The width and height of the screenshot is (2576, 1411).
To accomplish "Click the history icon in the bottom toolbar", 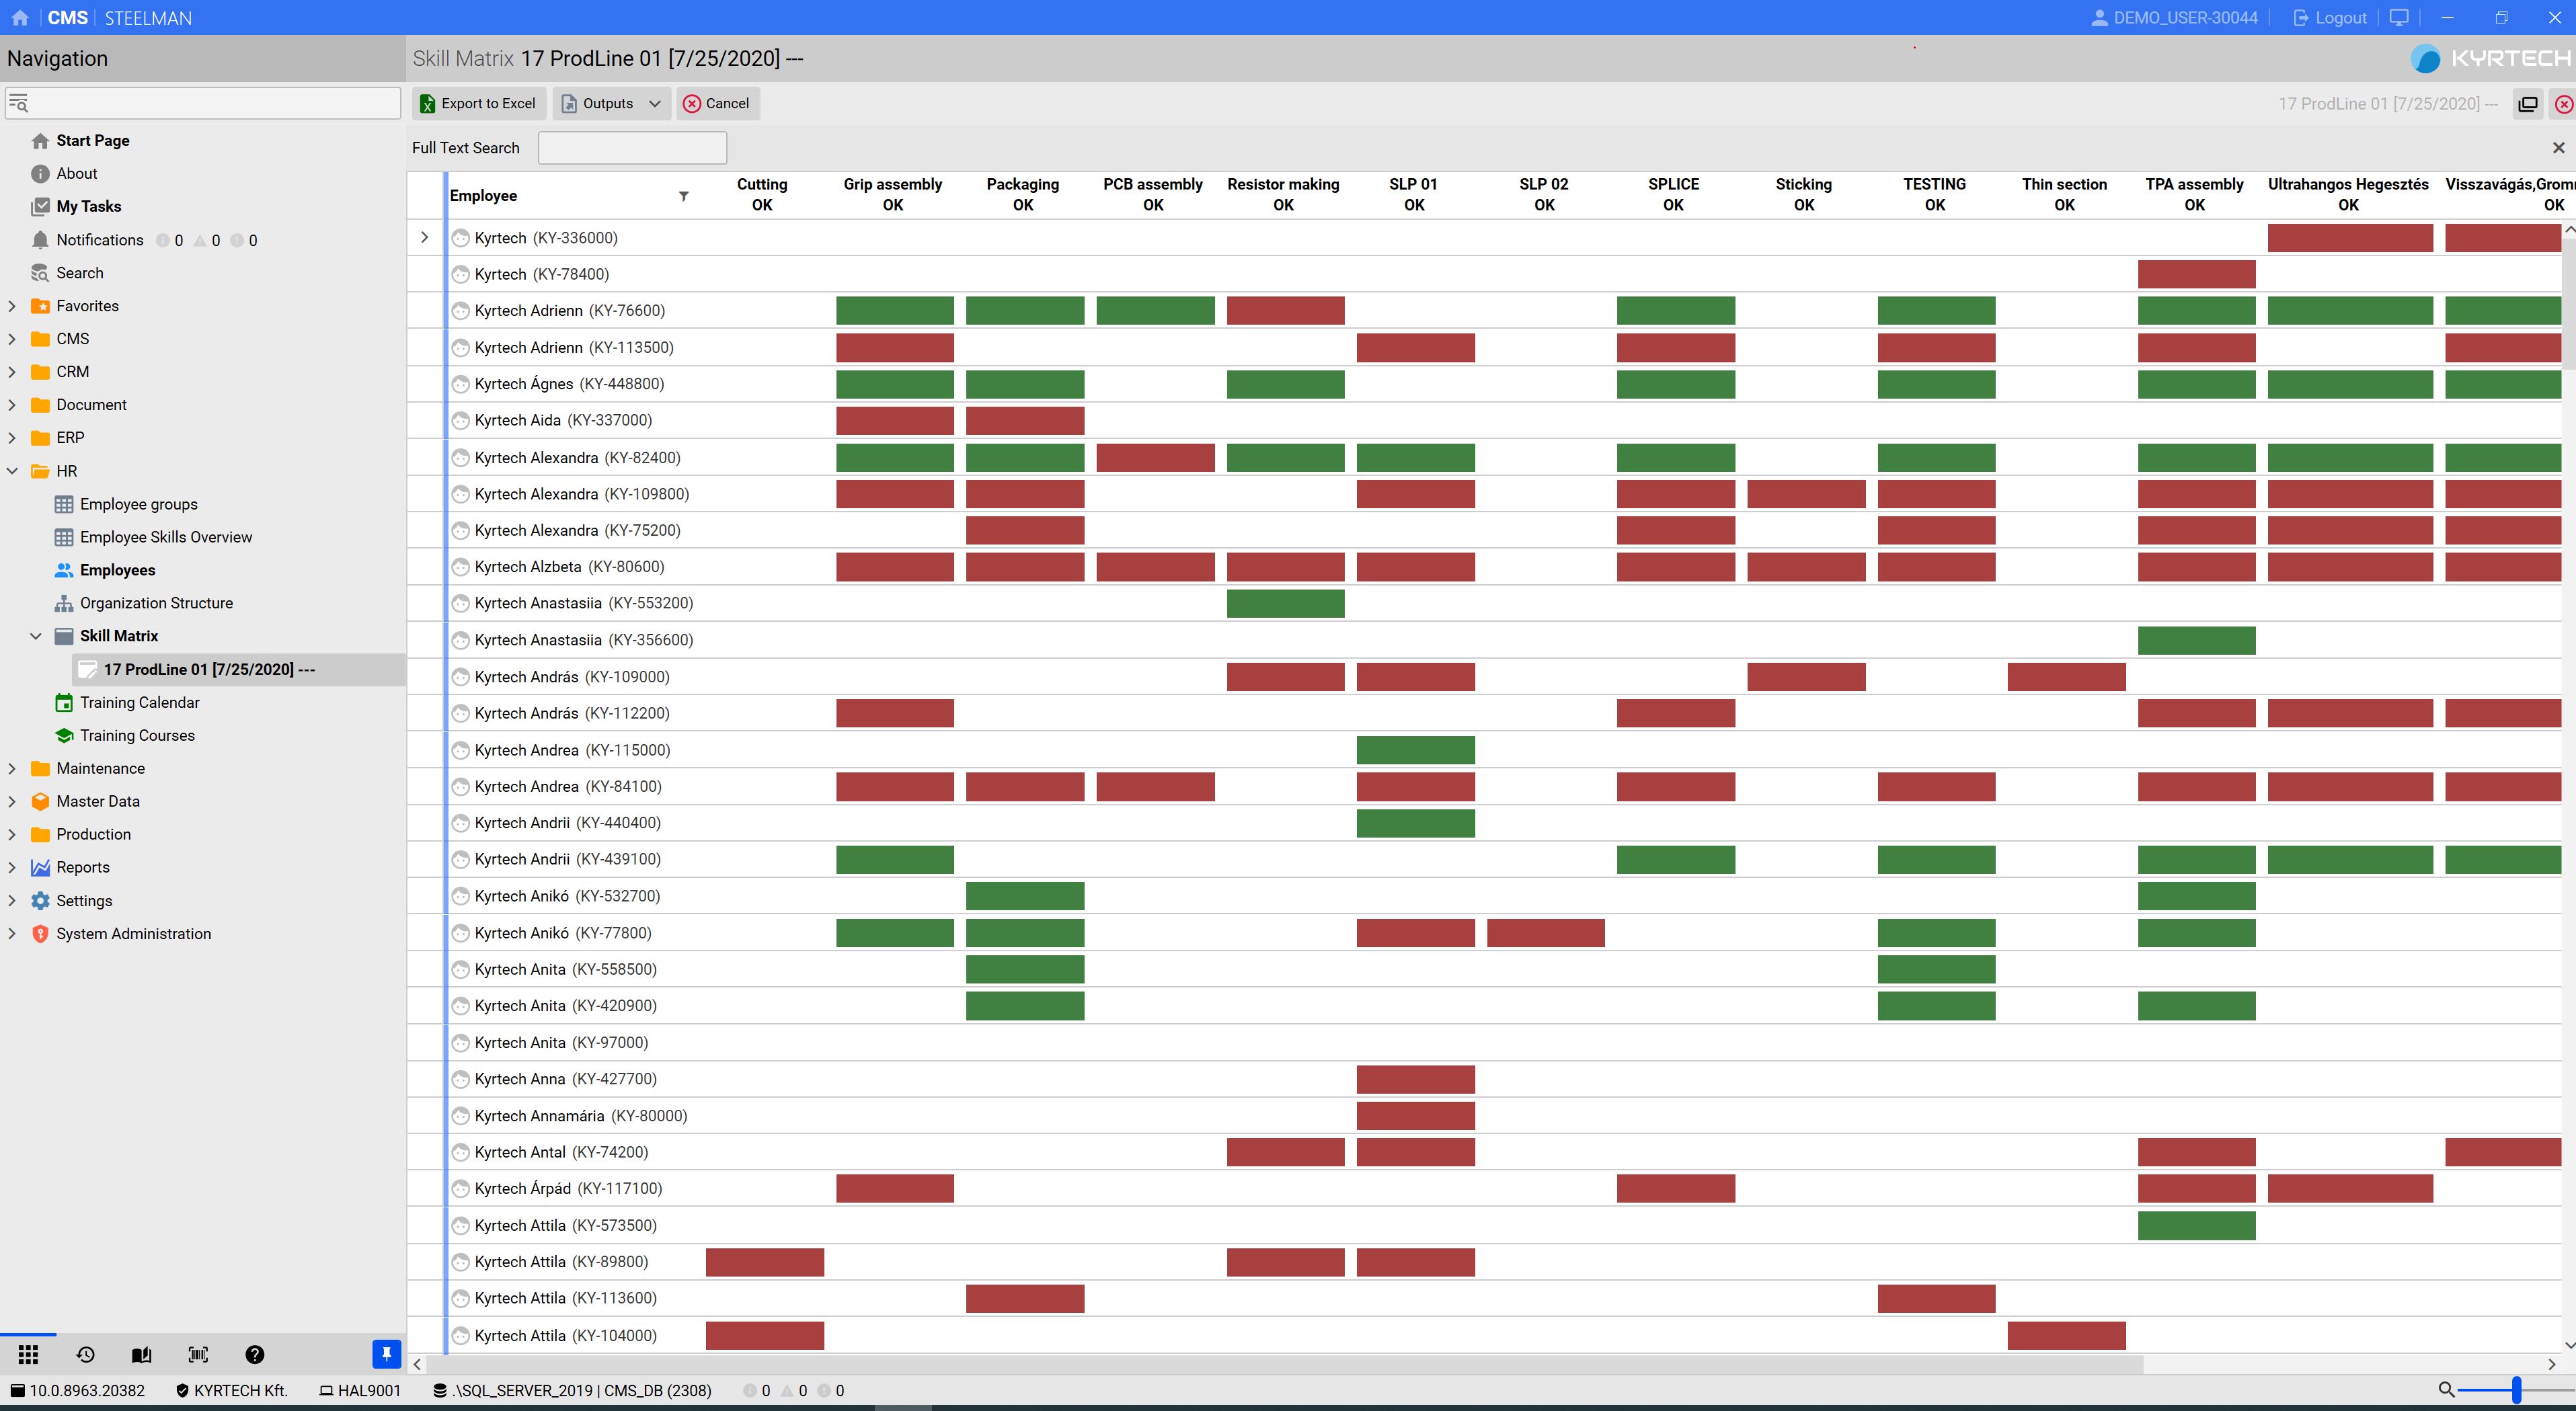I will click(85, 1354).
